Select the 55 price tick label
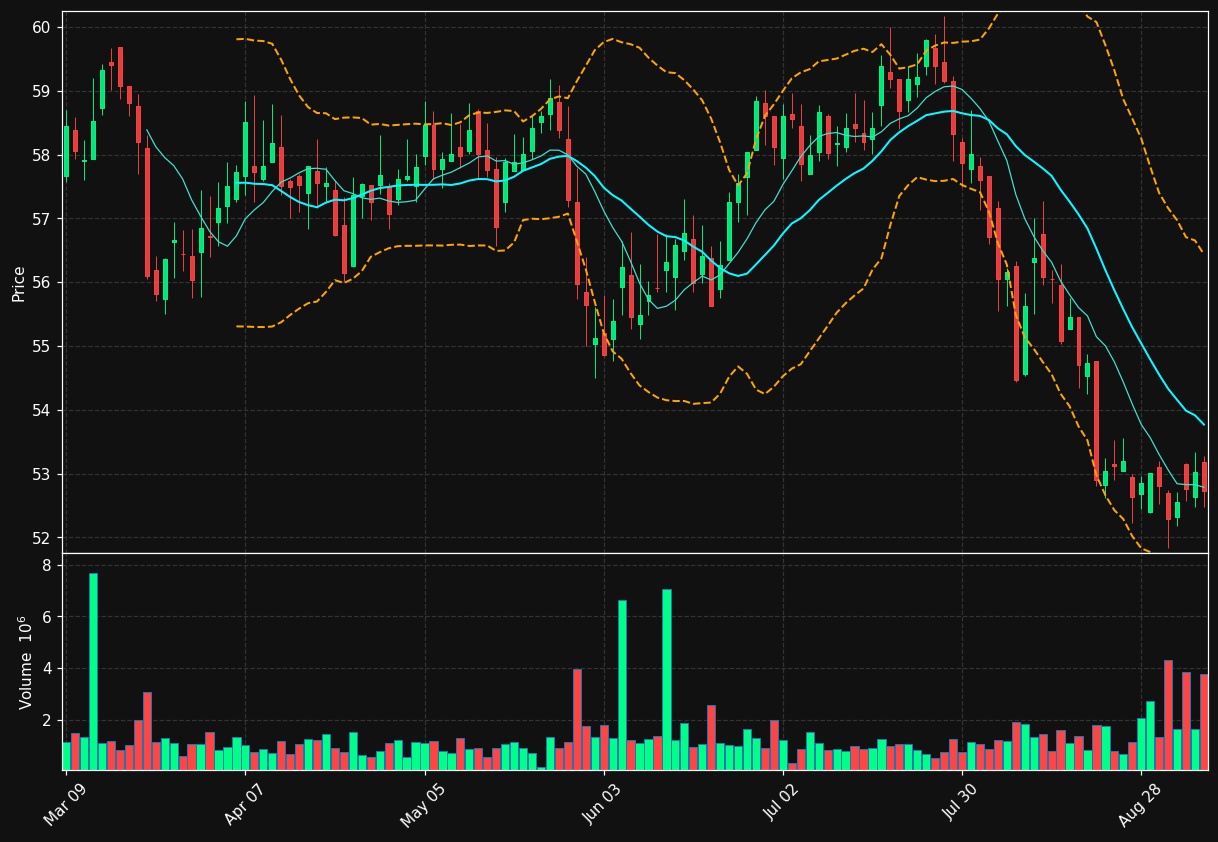The width and height of the screenshot is (1218, 842). [x=41, y=347]
